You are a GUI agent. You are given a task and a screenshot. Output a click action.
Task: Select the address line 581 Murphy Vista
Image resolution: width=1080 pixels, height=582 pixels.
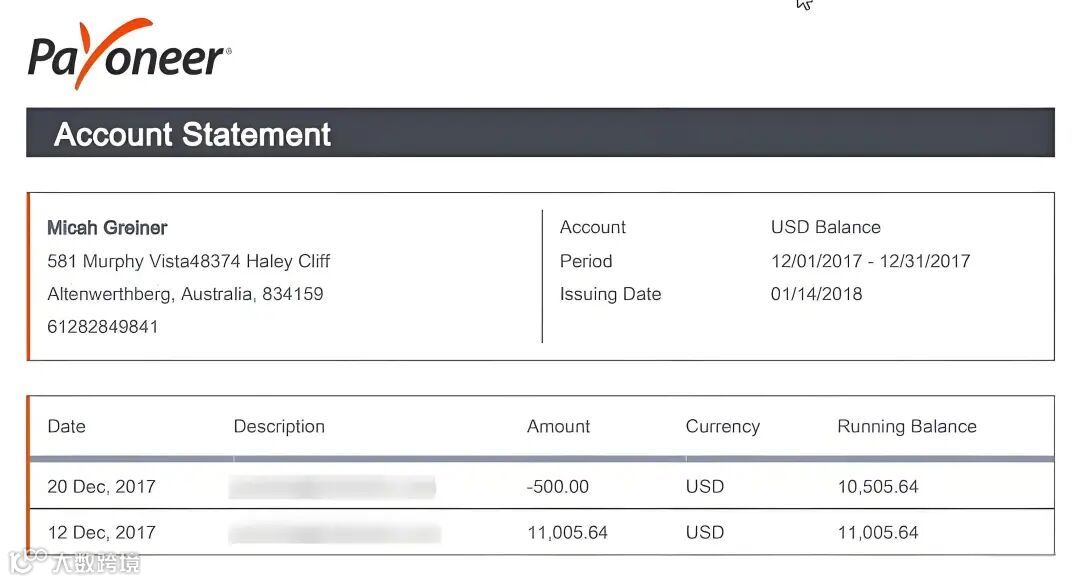(189, 262)
